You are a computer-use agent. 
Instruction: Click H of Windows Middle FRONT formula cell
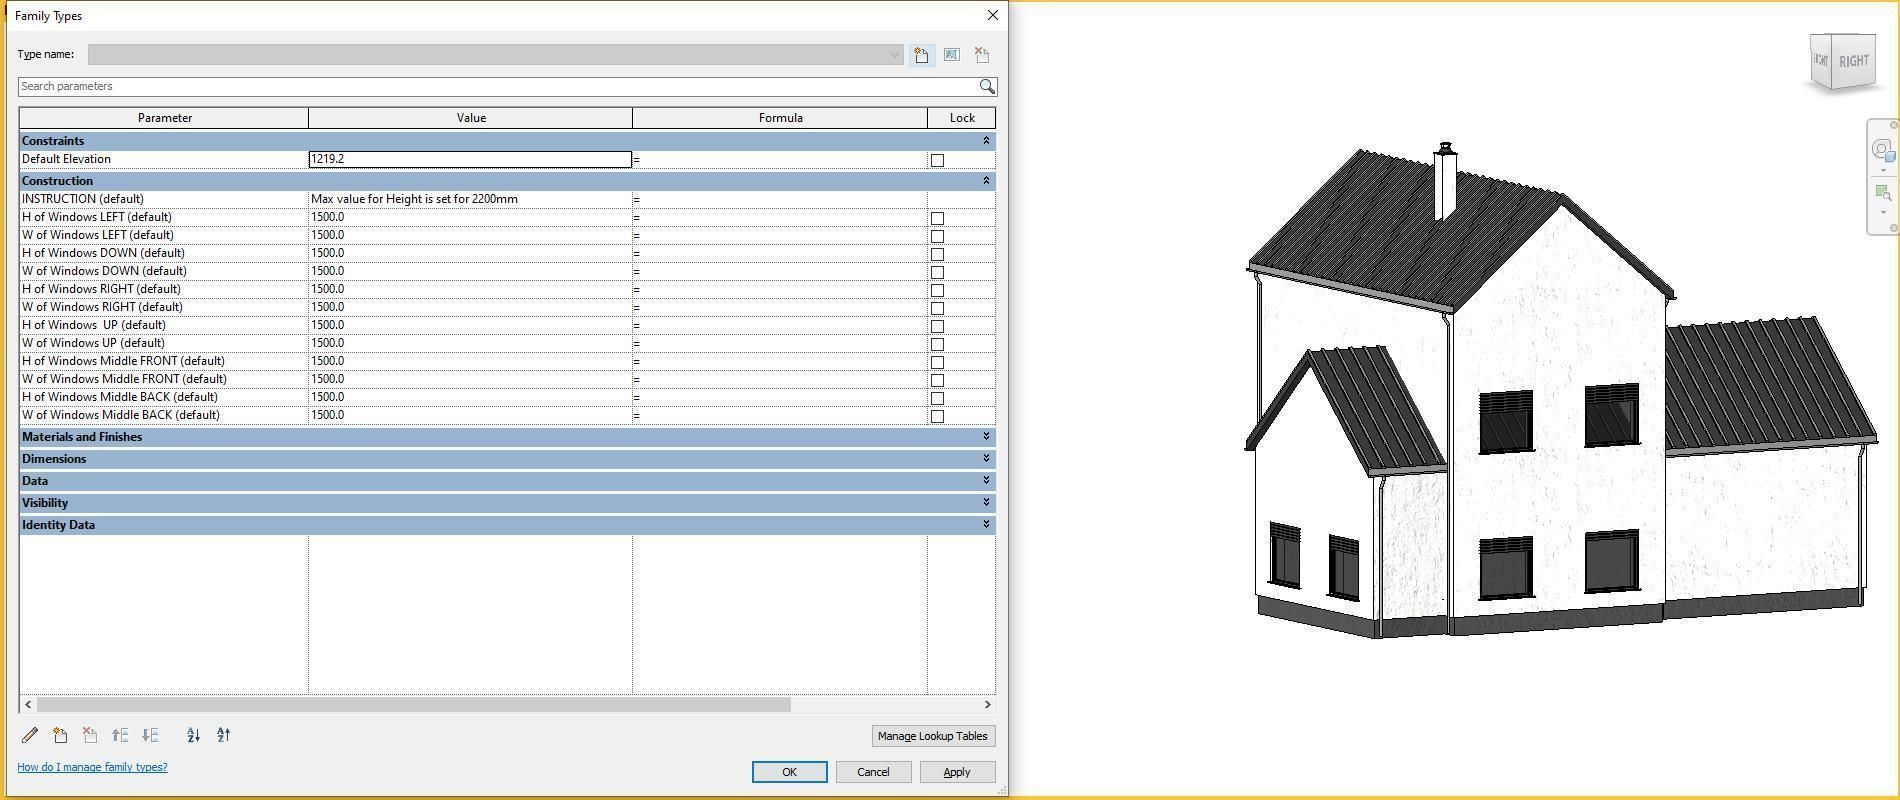pos(780,361)
